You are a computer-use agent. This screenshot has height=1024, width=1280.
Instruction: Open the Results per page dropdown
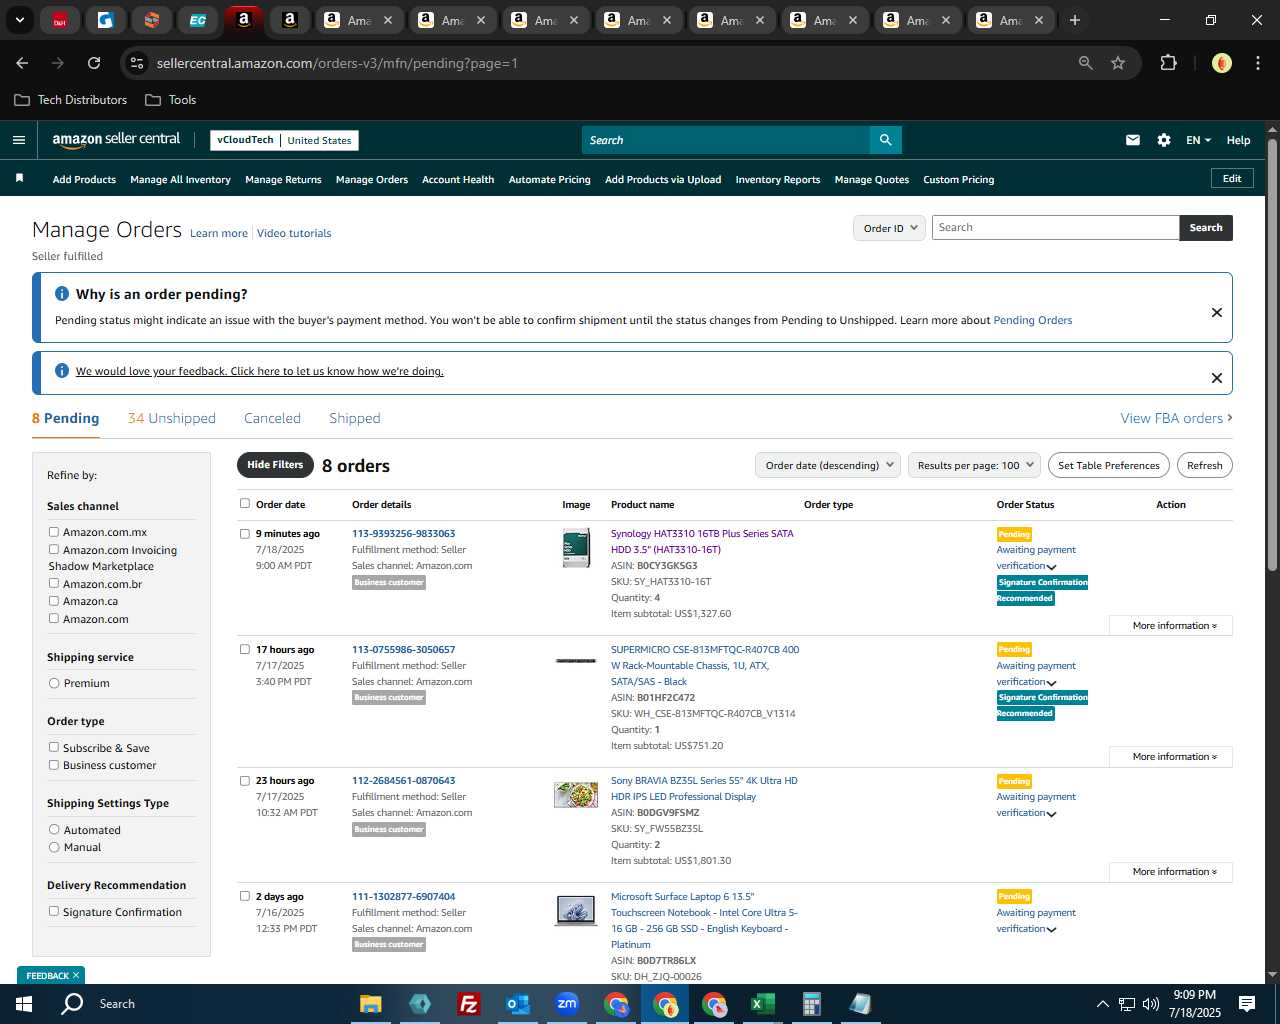click(975, 465)
